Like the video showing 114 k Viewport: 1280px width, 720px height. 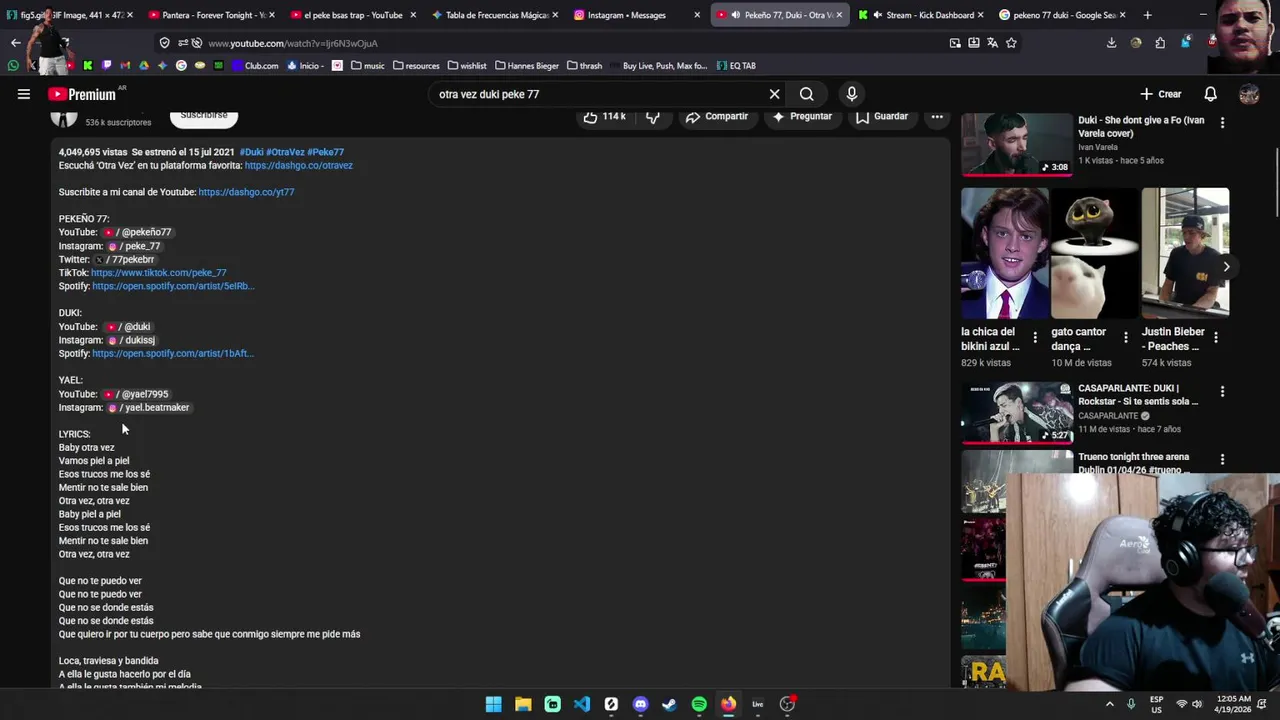pos(604,117)
